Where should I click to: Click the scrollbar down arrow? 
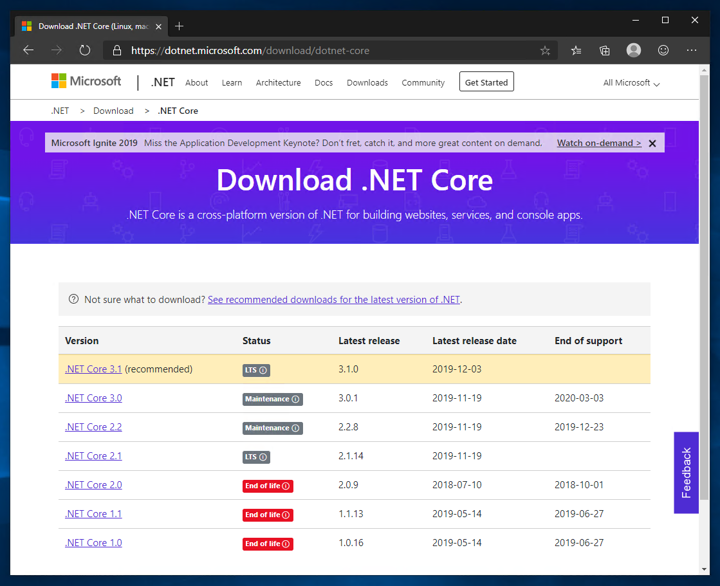tap(704, 569)
